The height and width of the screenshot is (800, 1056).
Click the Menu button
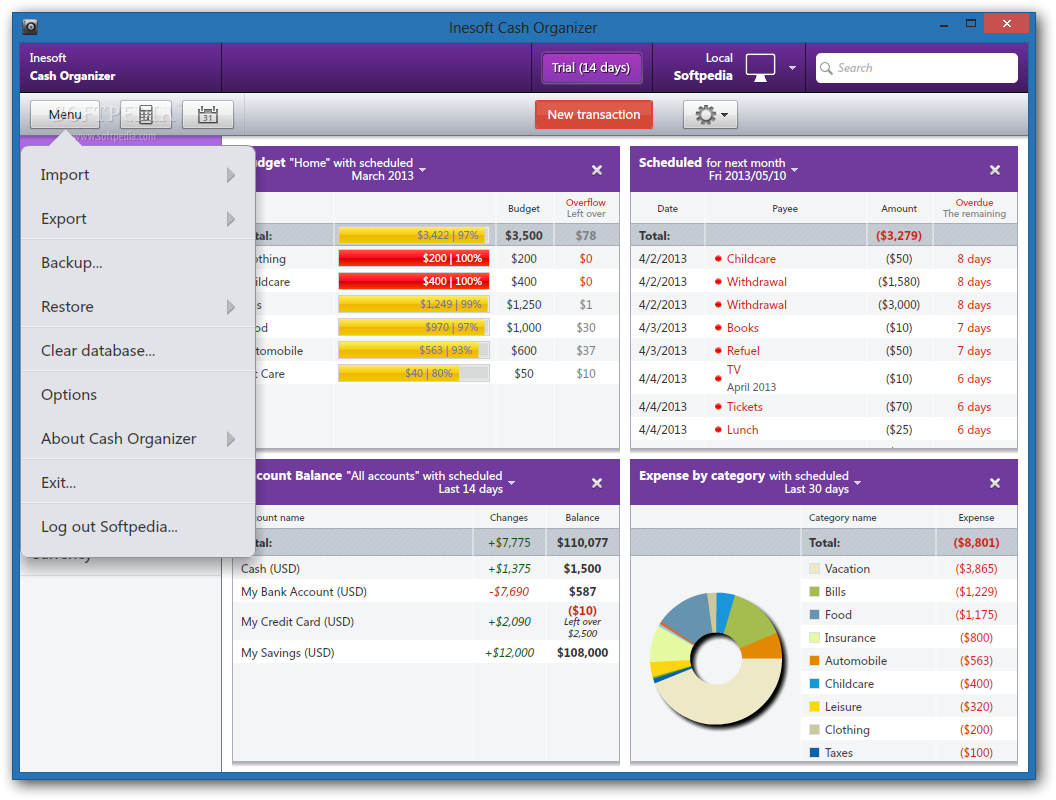(65, 114)
